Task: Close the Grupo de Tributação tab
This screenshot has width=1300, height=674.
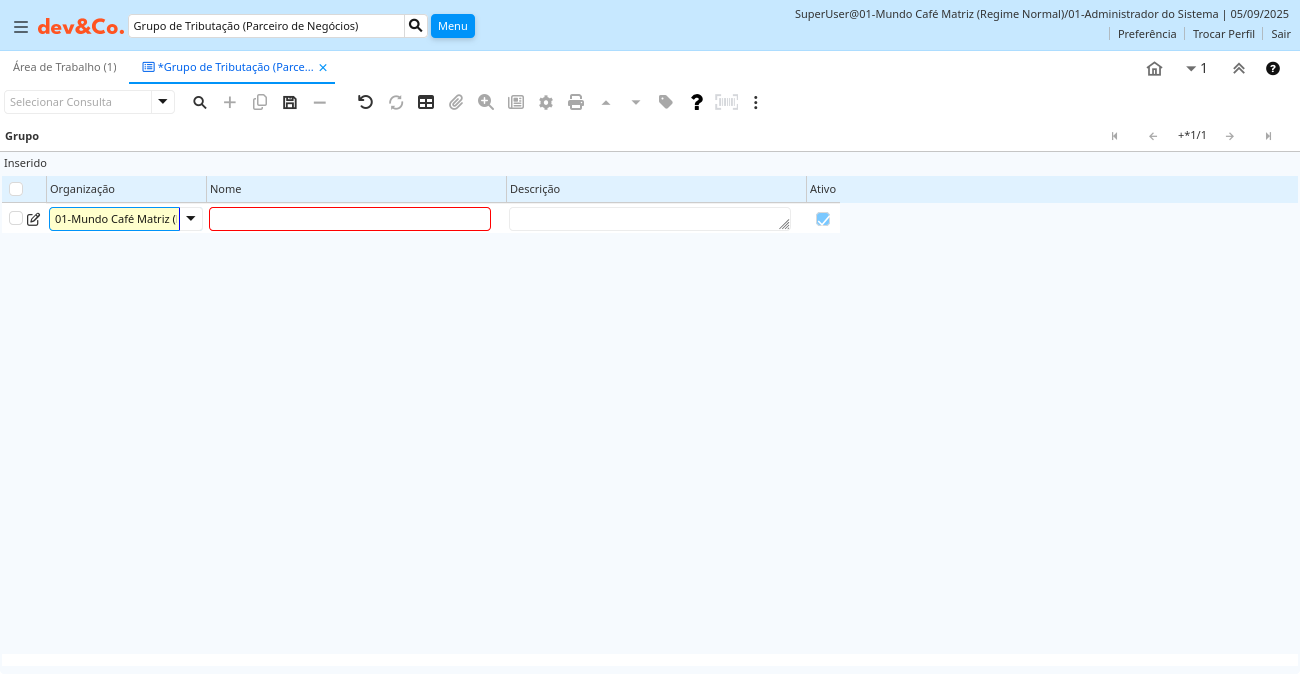Action: [x=323, y=68]
